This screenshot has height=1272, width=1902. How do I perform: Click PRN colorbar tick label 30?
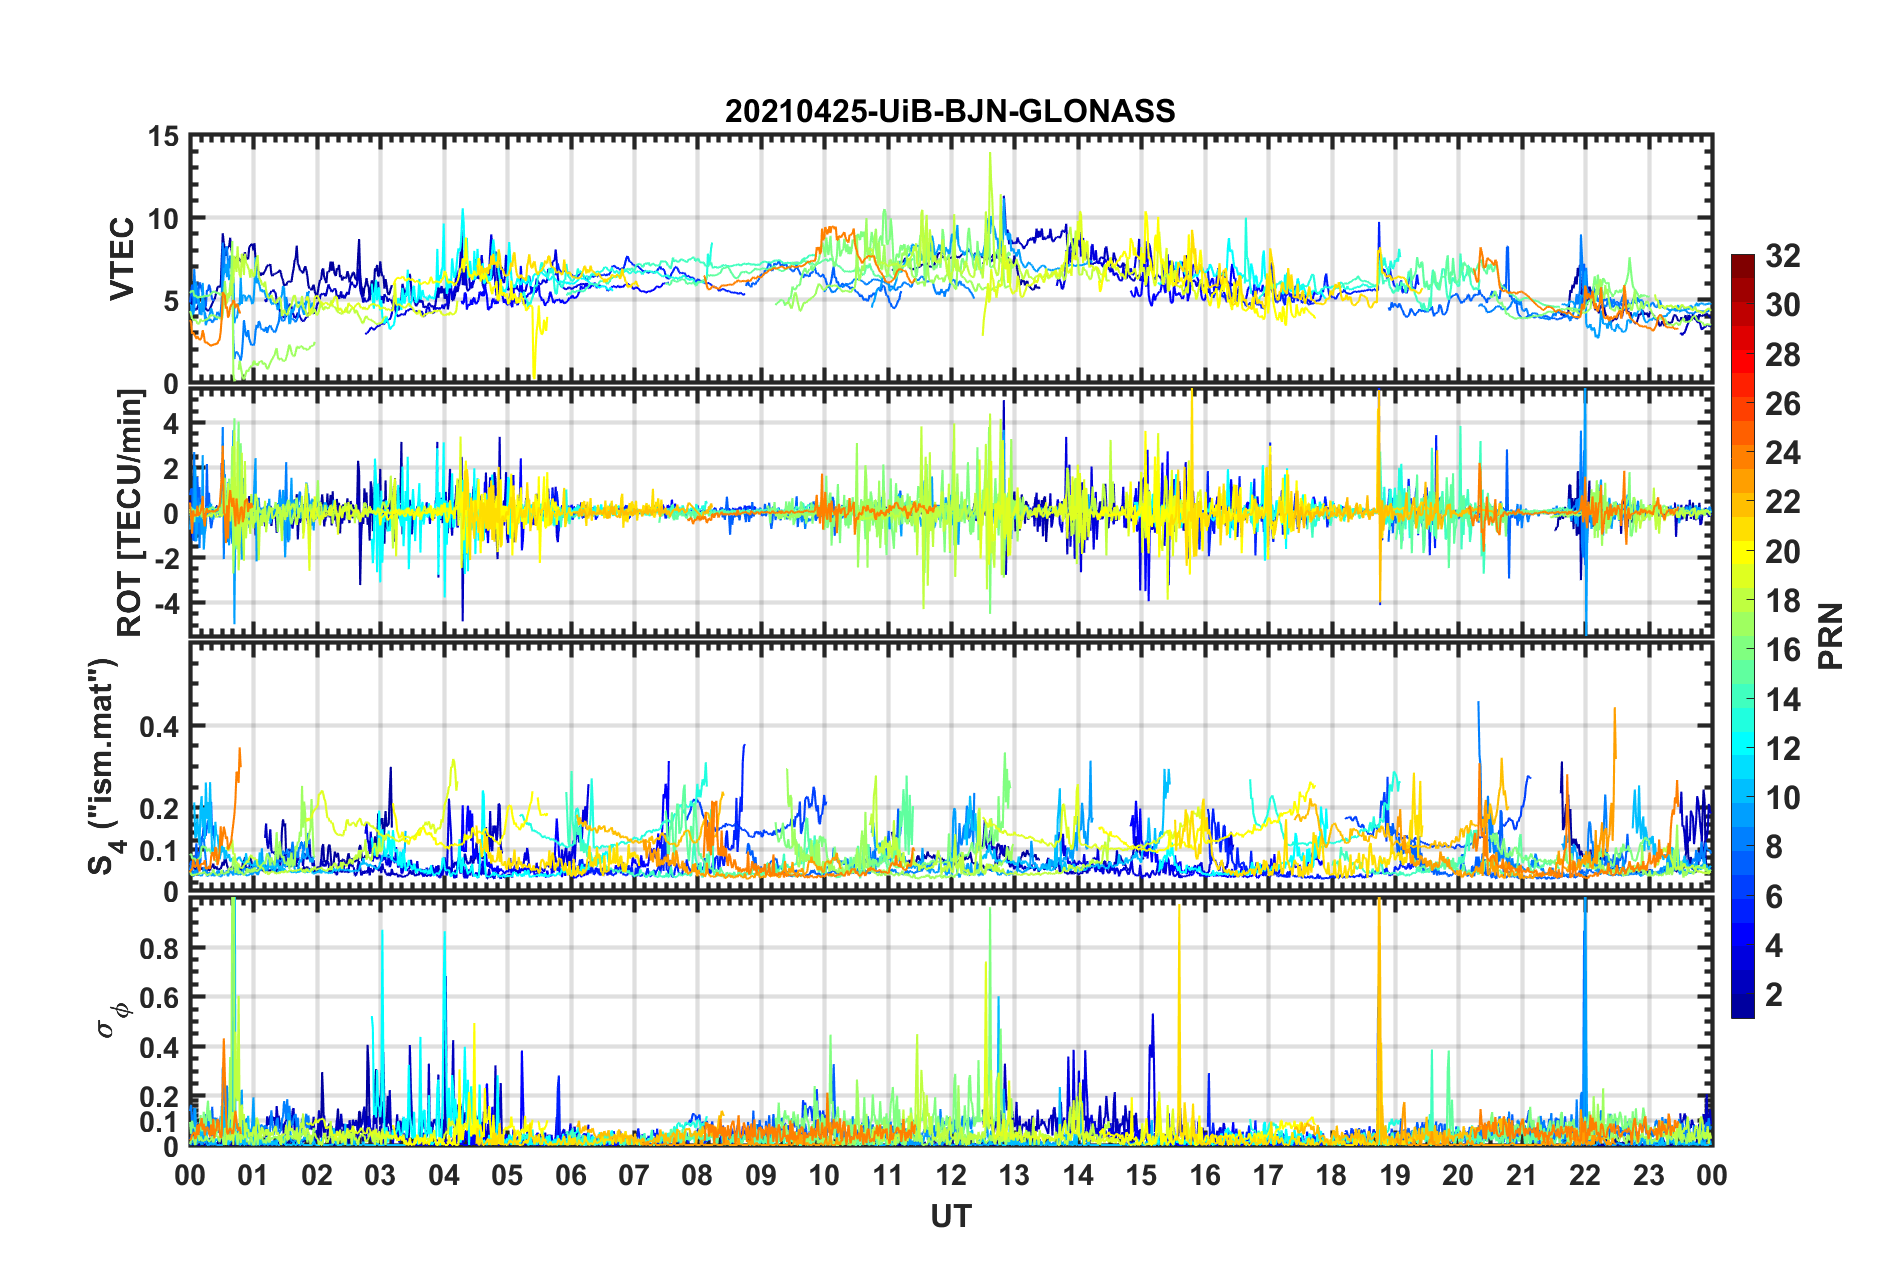click(1783, 305)
